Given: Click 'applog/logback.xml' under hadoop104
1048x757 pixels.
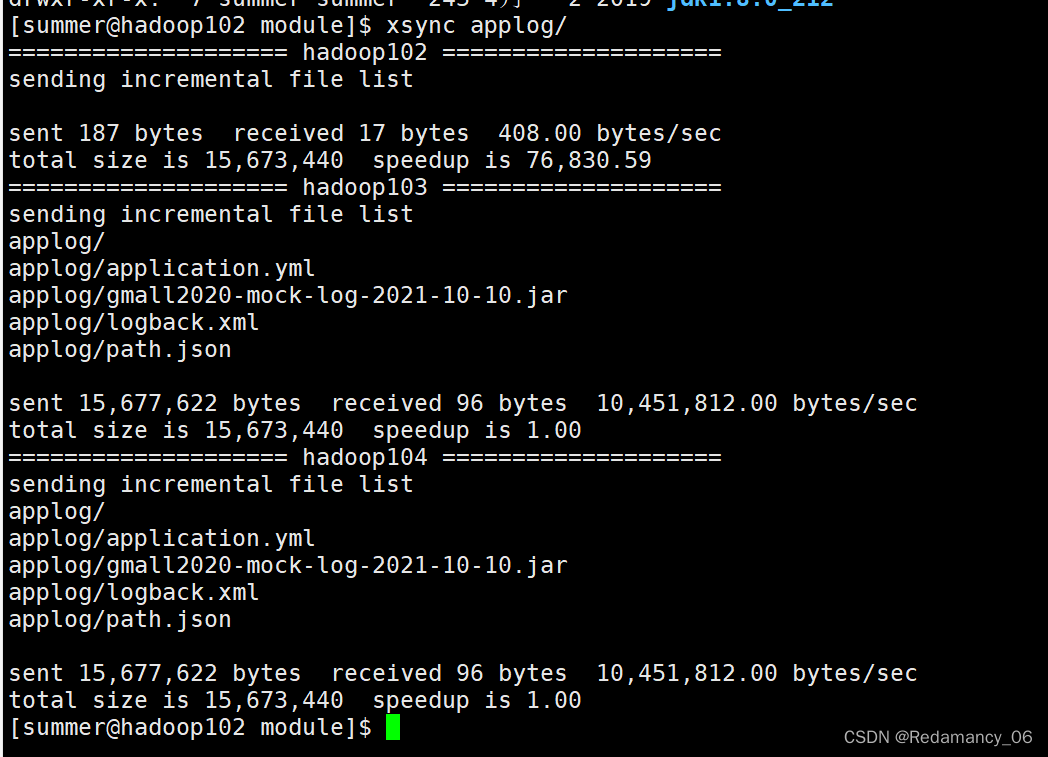Looking at the screenshot, I should point(133,593).
